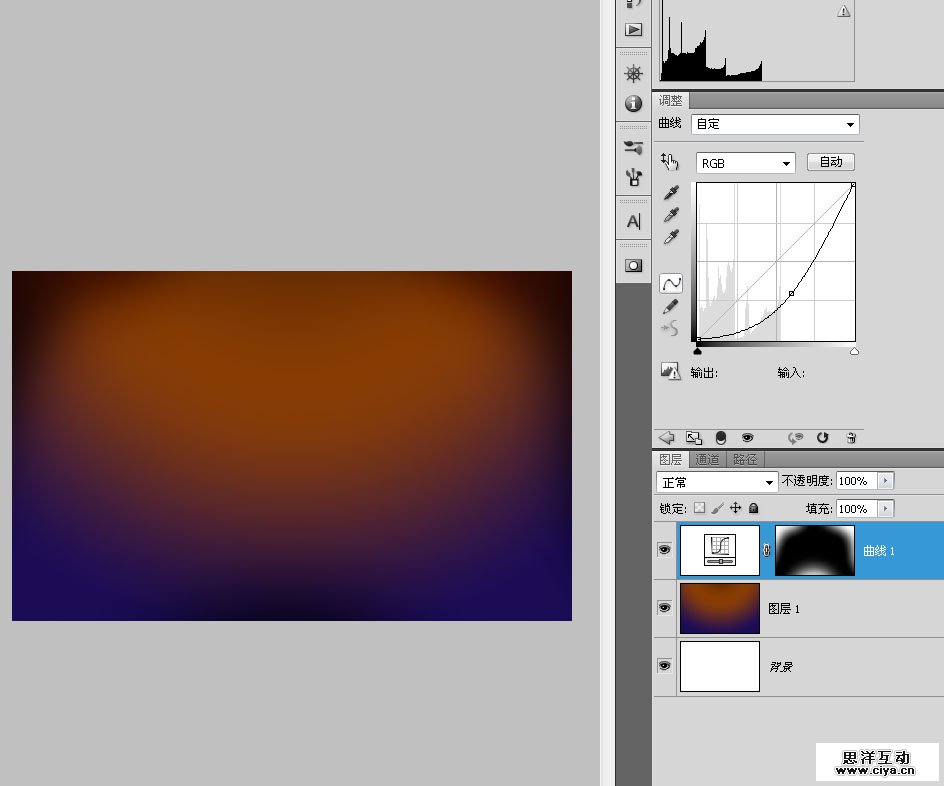Select the curve point editing tool
The width and height of the screenshot is (944, 786).
point(671,283)
